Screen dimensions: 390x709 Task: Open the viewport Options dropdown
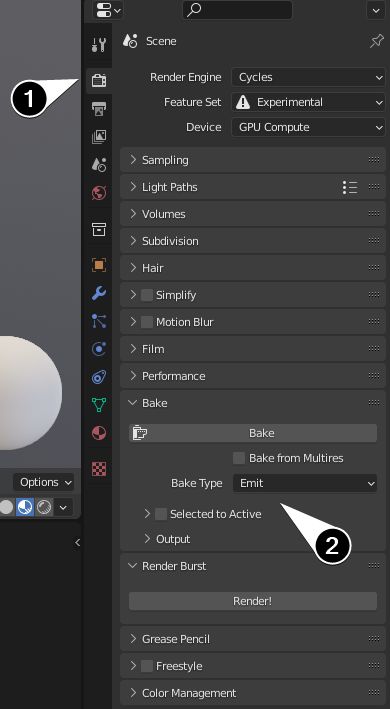[44, 482]
